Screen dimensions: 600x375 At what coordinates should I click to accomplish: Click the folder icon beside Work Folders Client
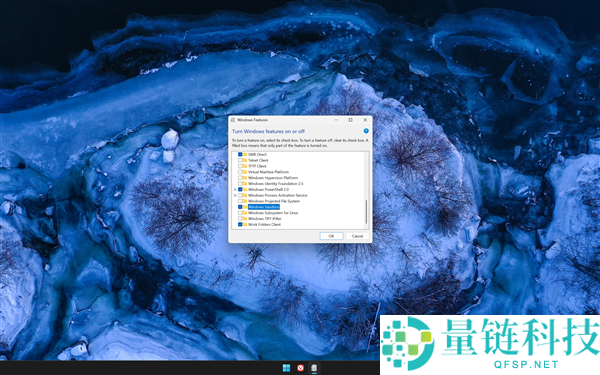(245, 224)
